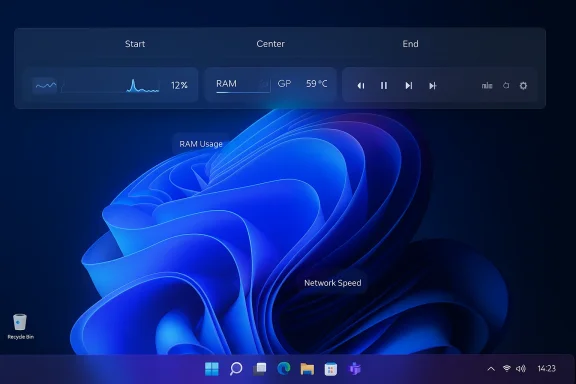
Task: Open the Windows Start menu
Action: tap(212, 369)
